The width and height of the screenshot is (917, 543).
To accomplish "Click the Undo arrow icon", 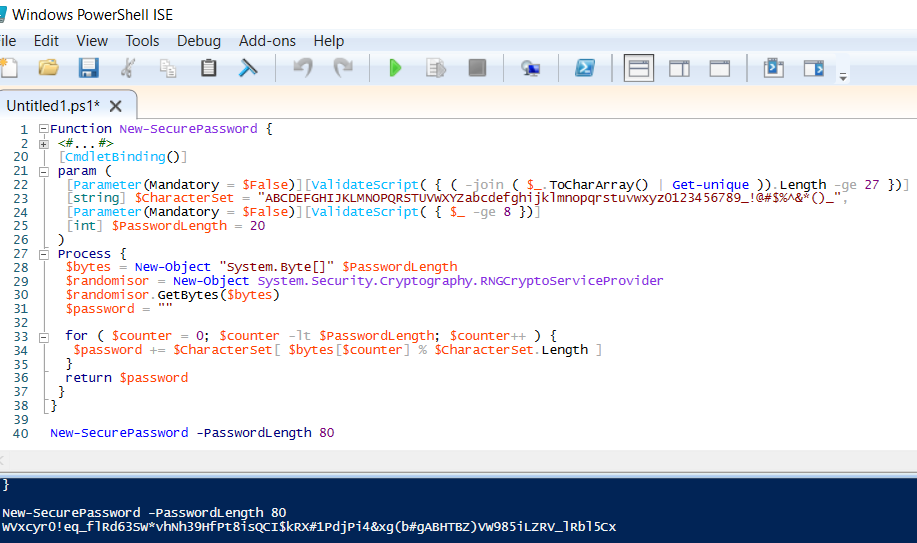I will coord(303,68).
